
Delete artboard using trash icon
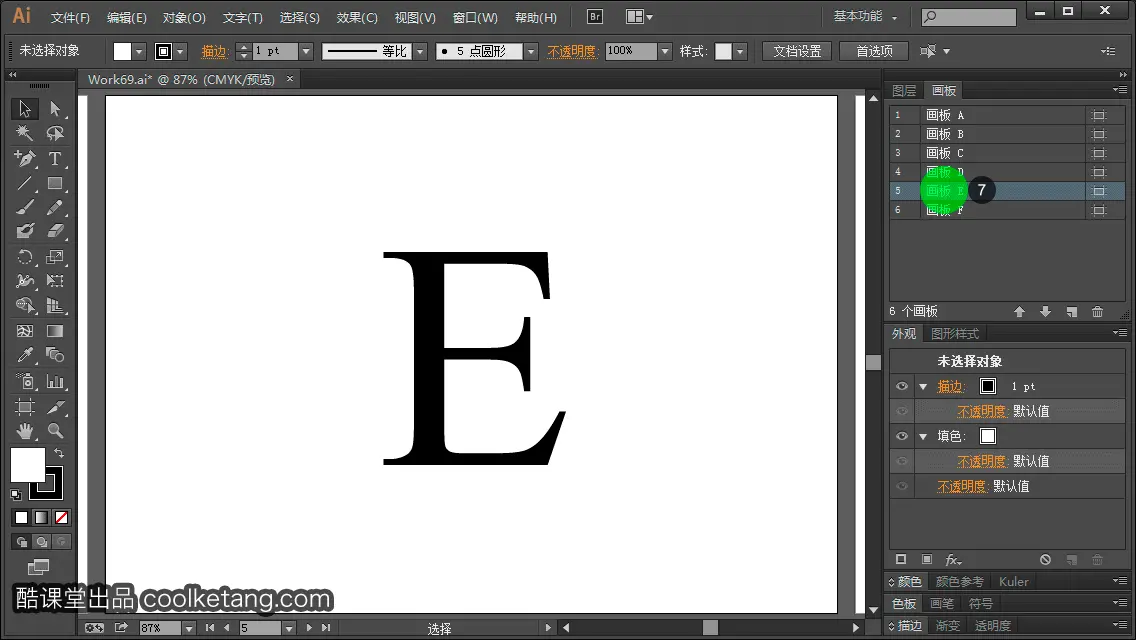click(x=1098, y=312)
